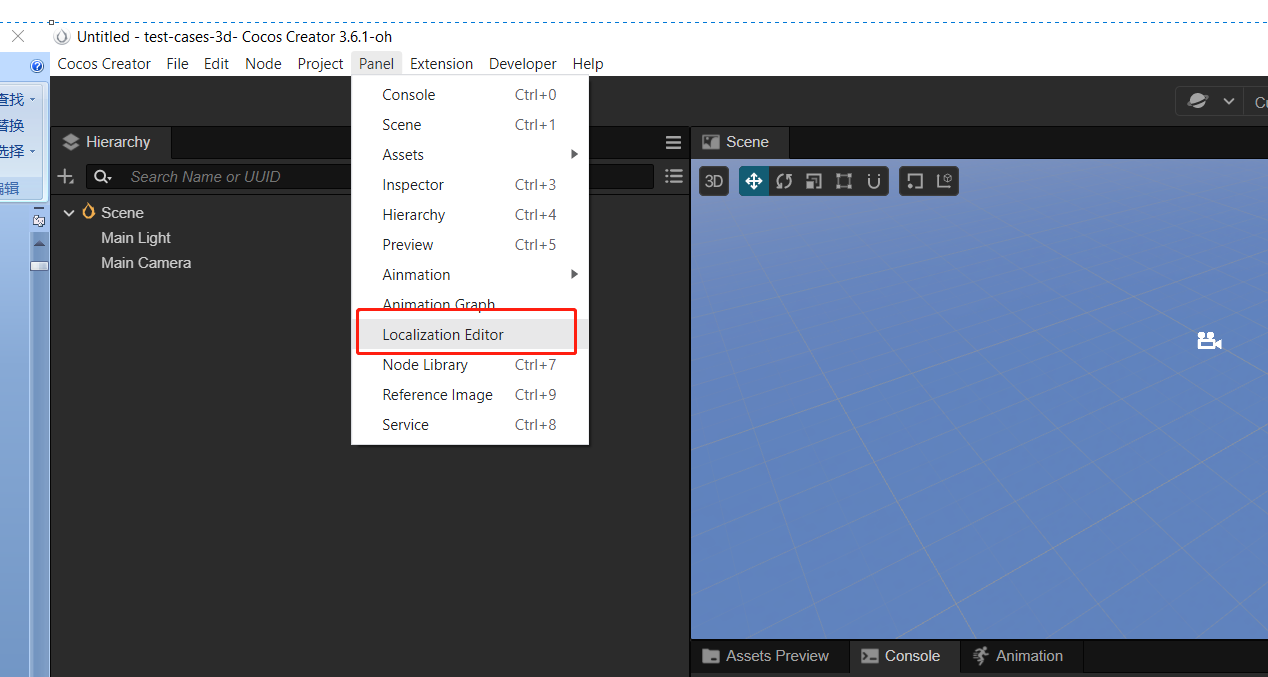Open the preview platform dropdown arrow
Viewport: 1268px width, 677px height.
point(1229,101)
